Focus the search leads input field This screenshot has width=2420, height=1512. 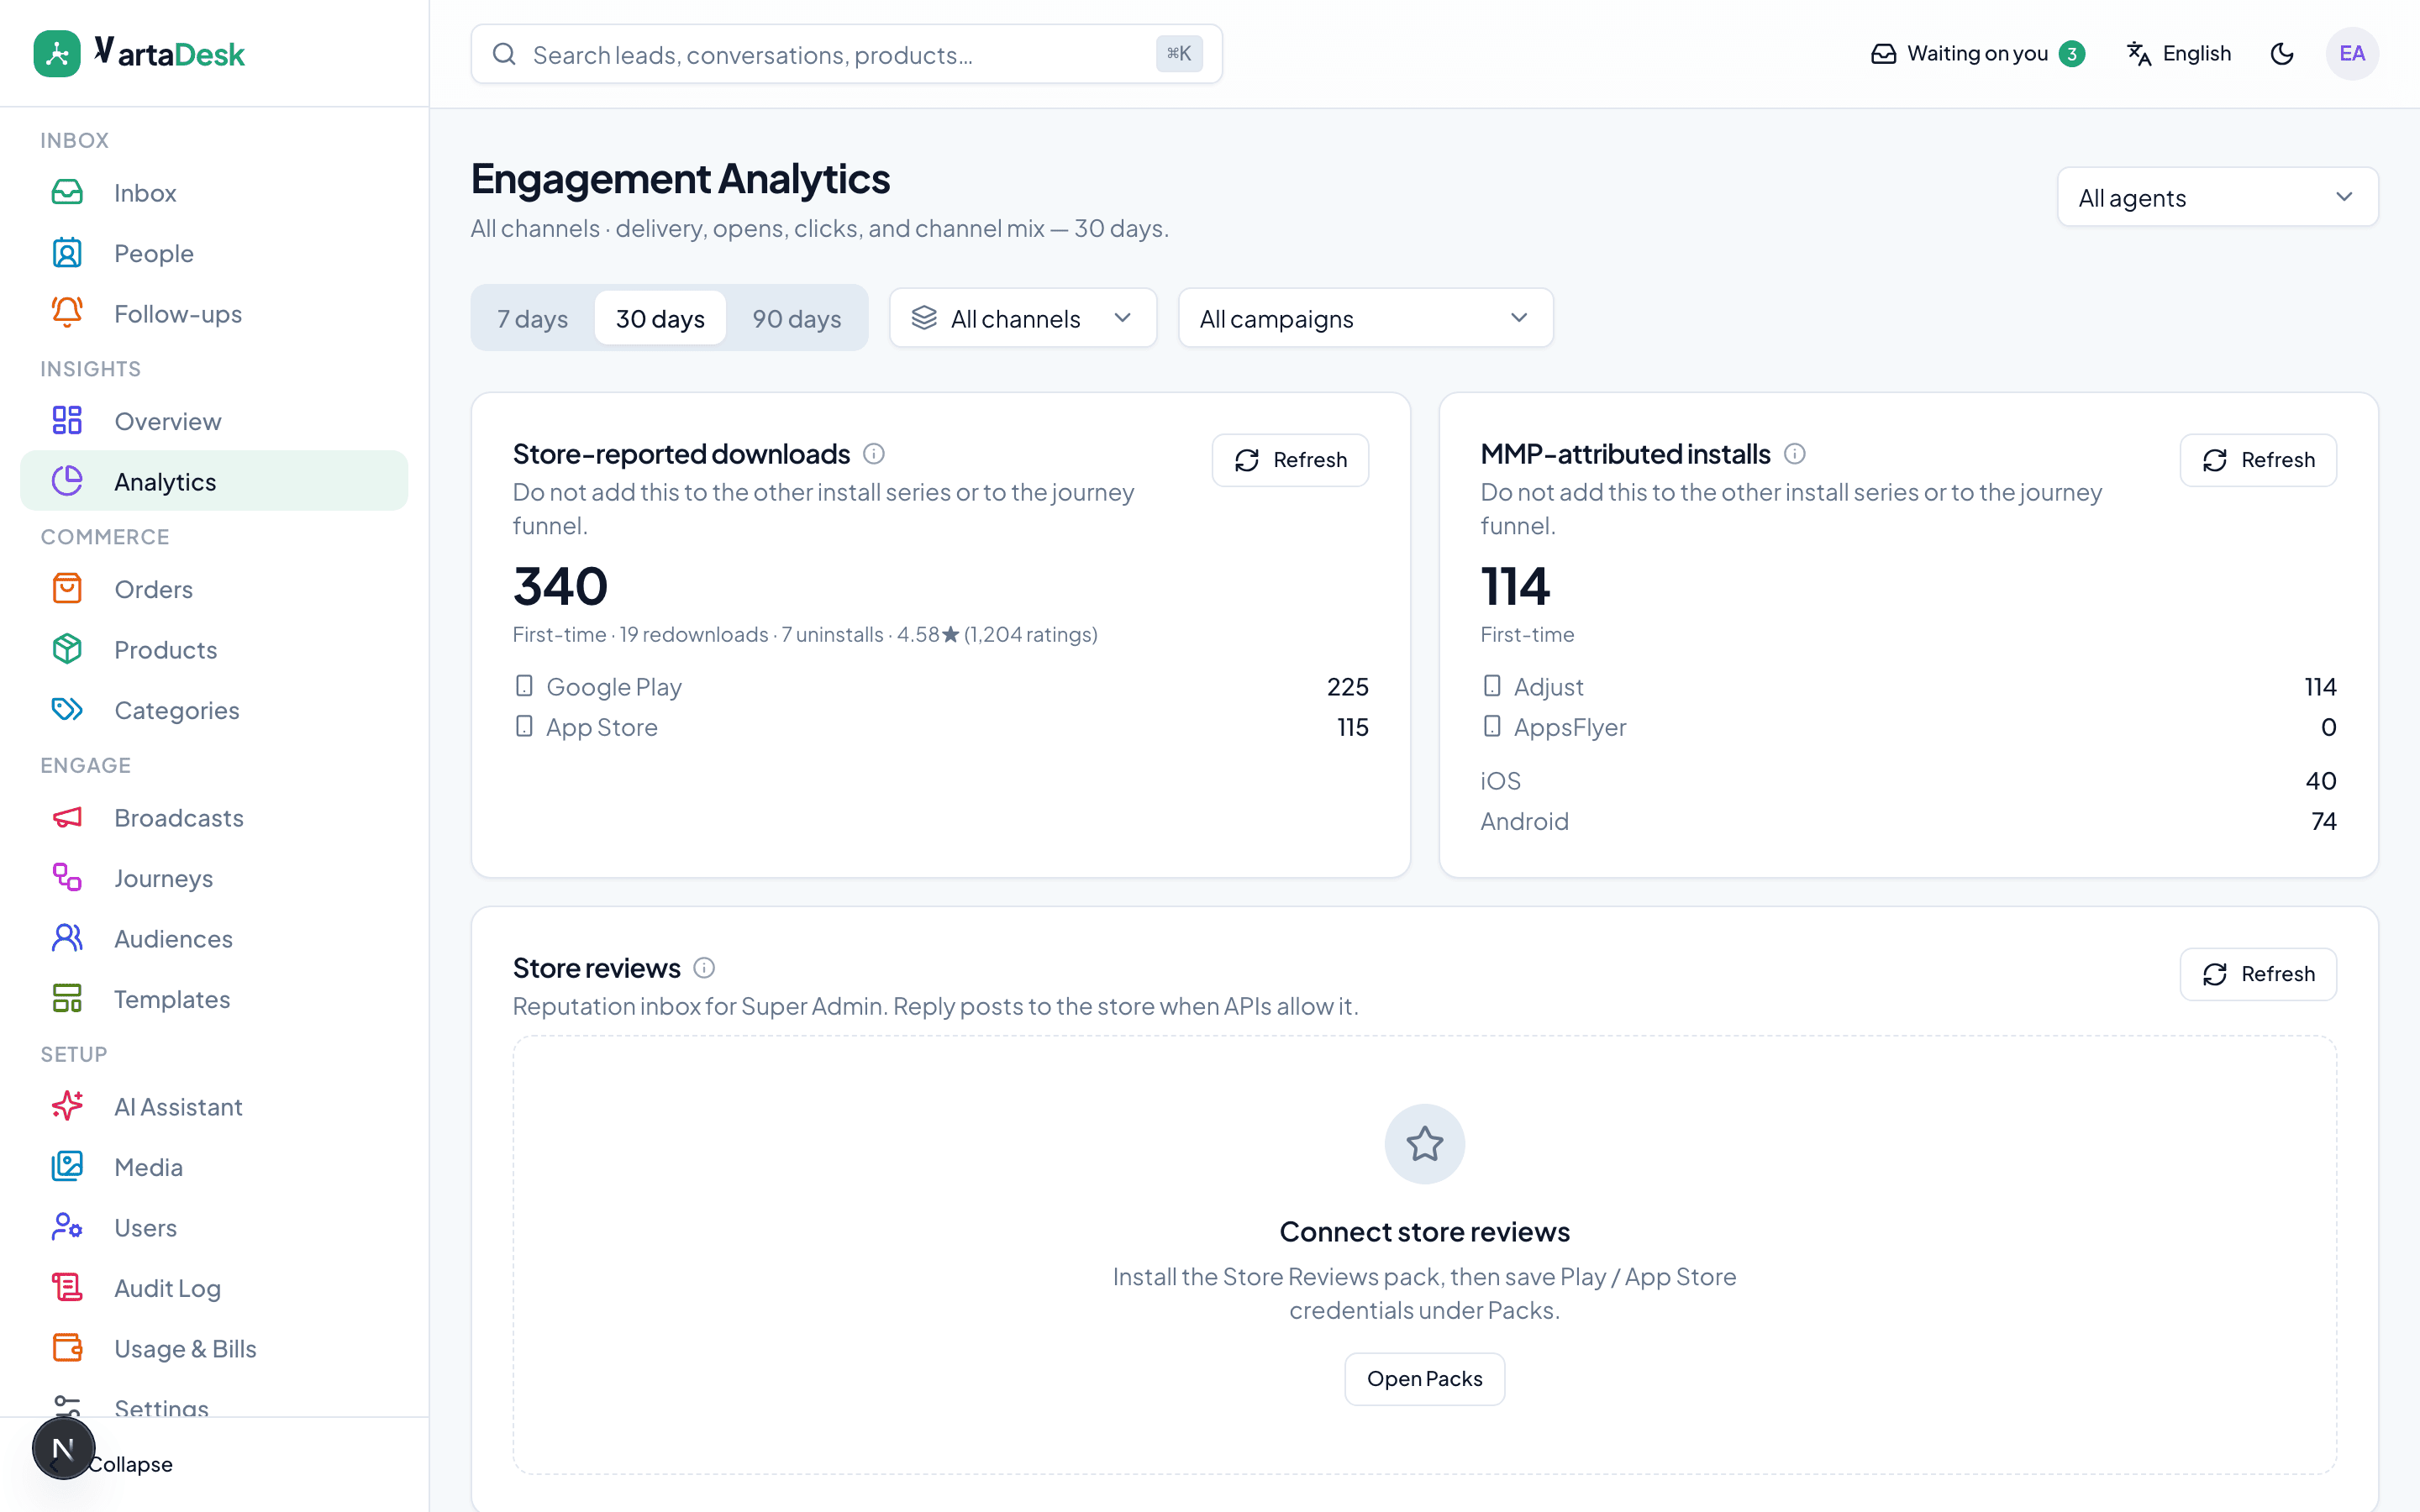pos(846,54)
